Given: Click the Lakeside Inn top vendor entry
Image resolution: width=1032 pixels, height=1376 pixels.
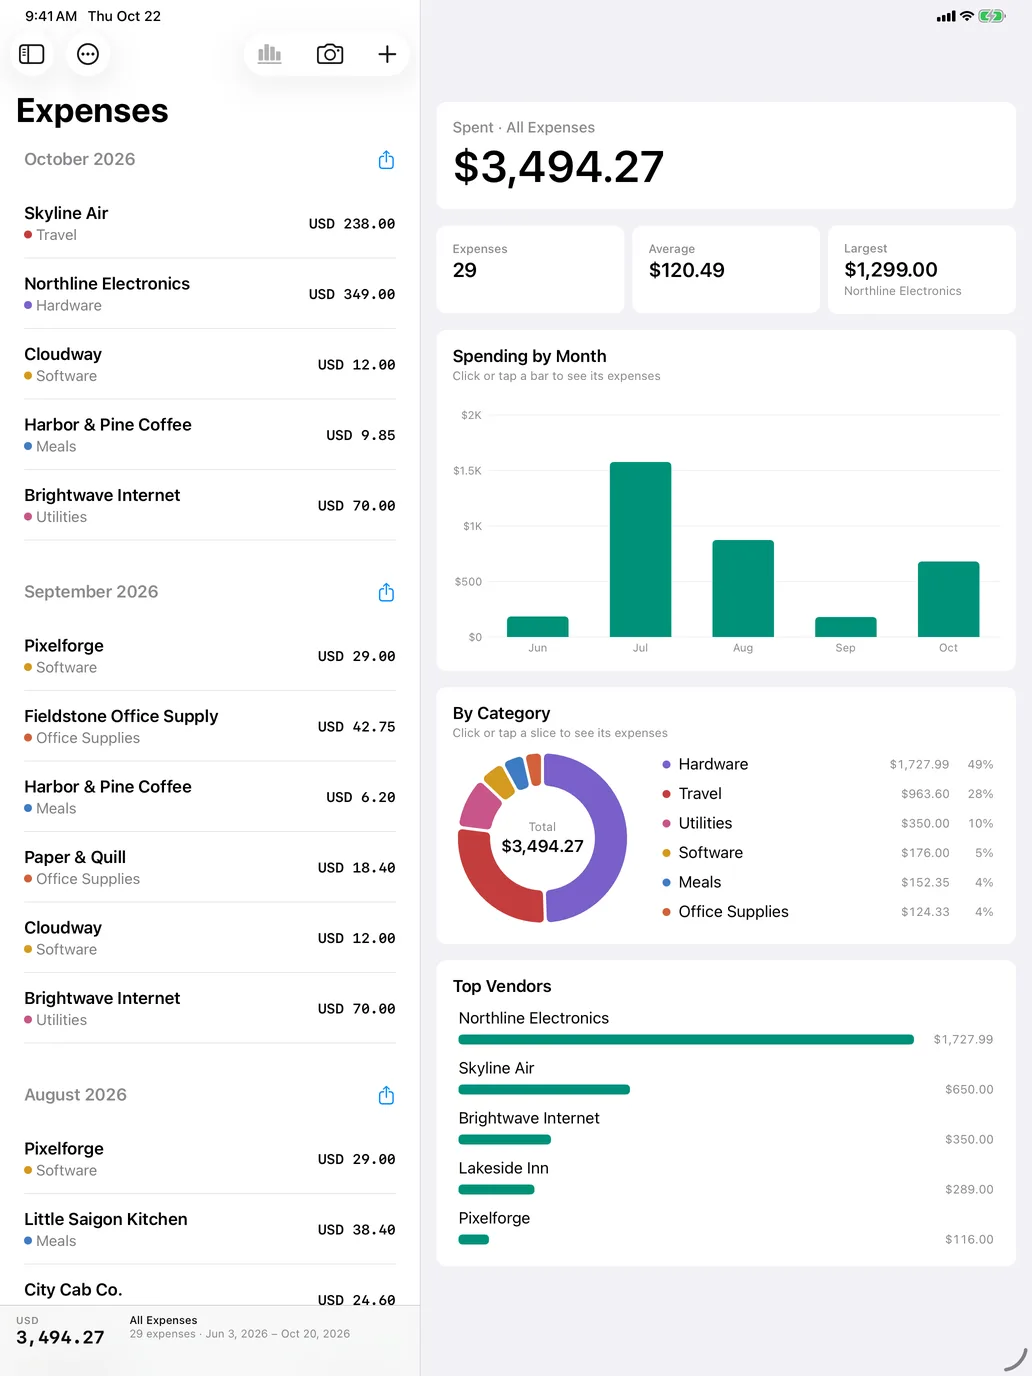Looking at the screenshot, I should click(726, 1178).
